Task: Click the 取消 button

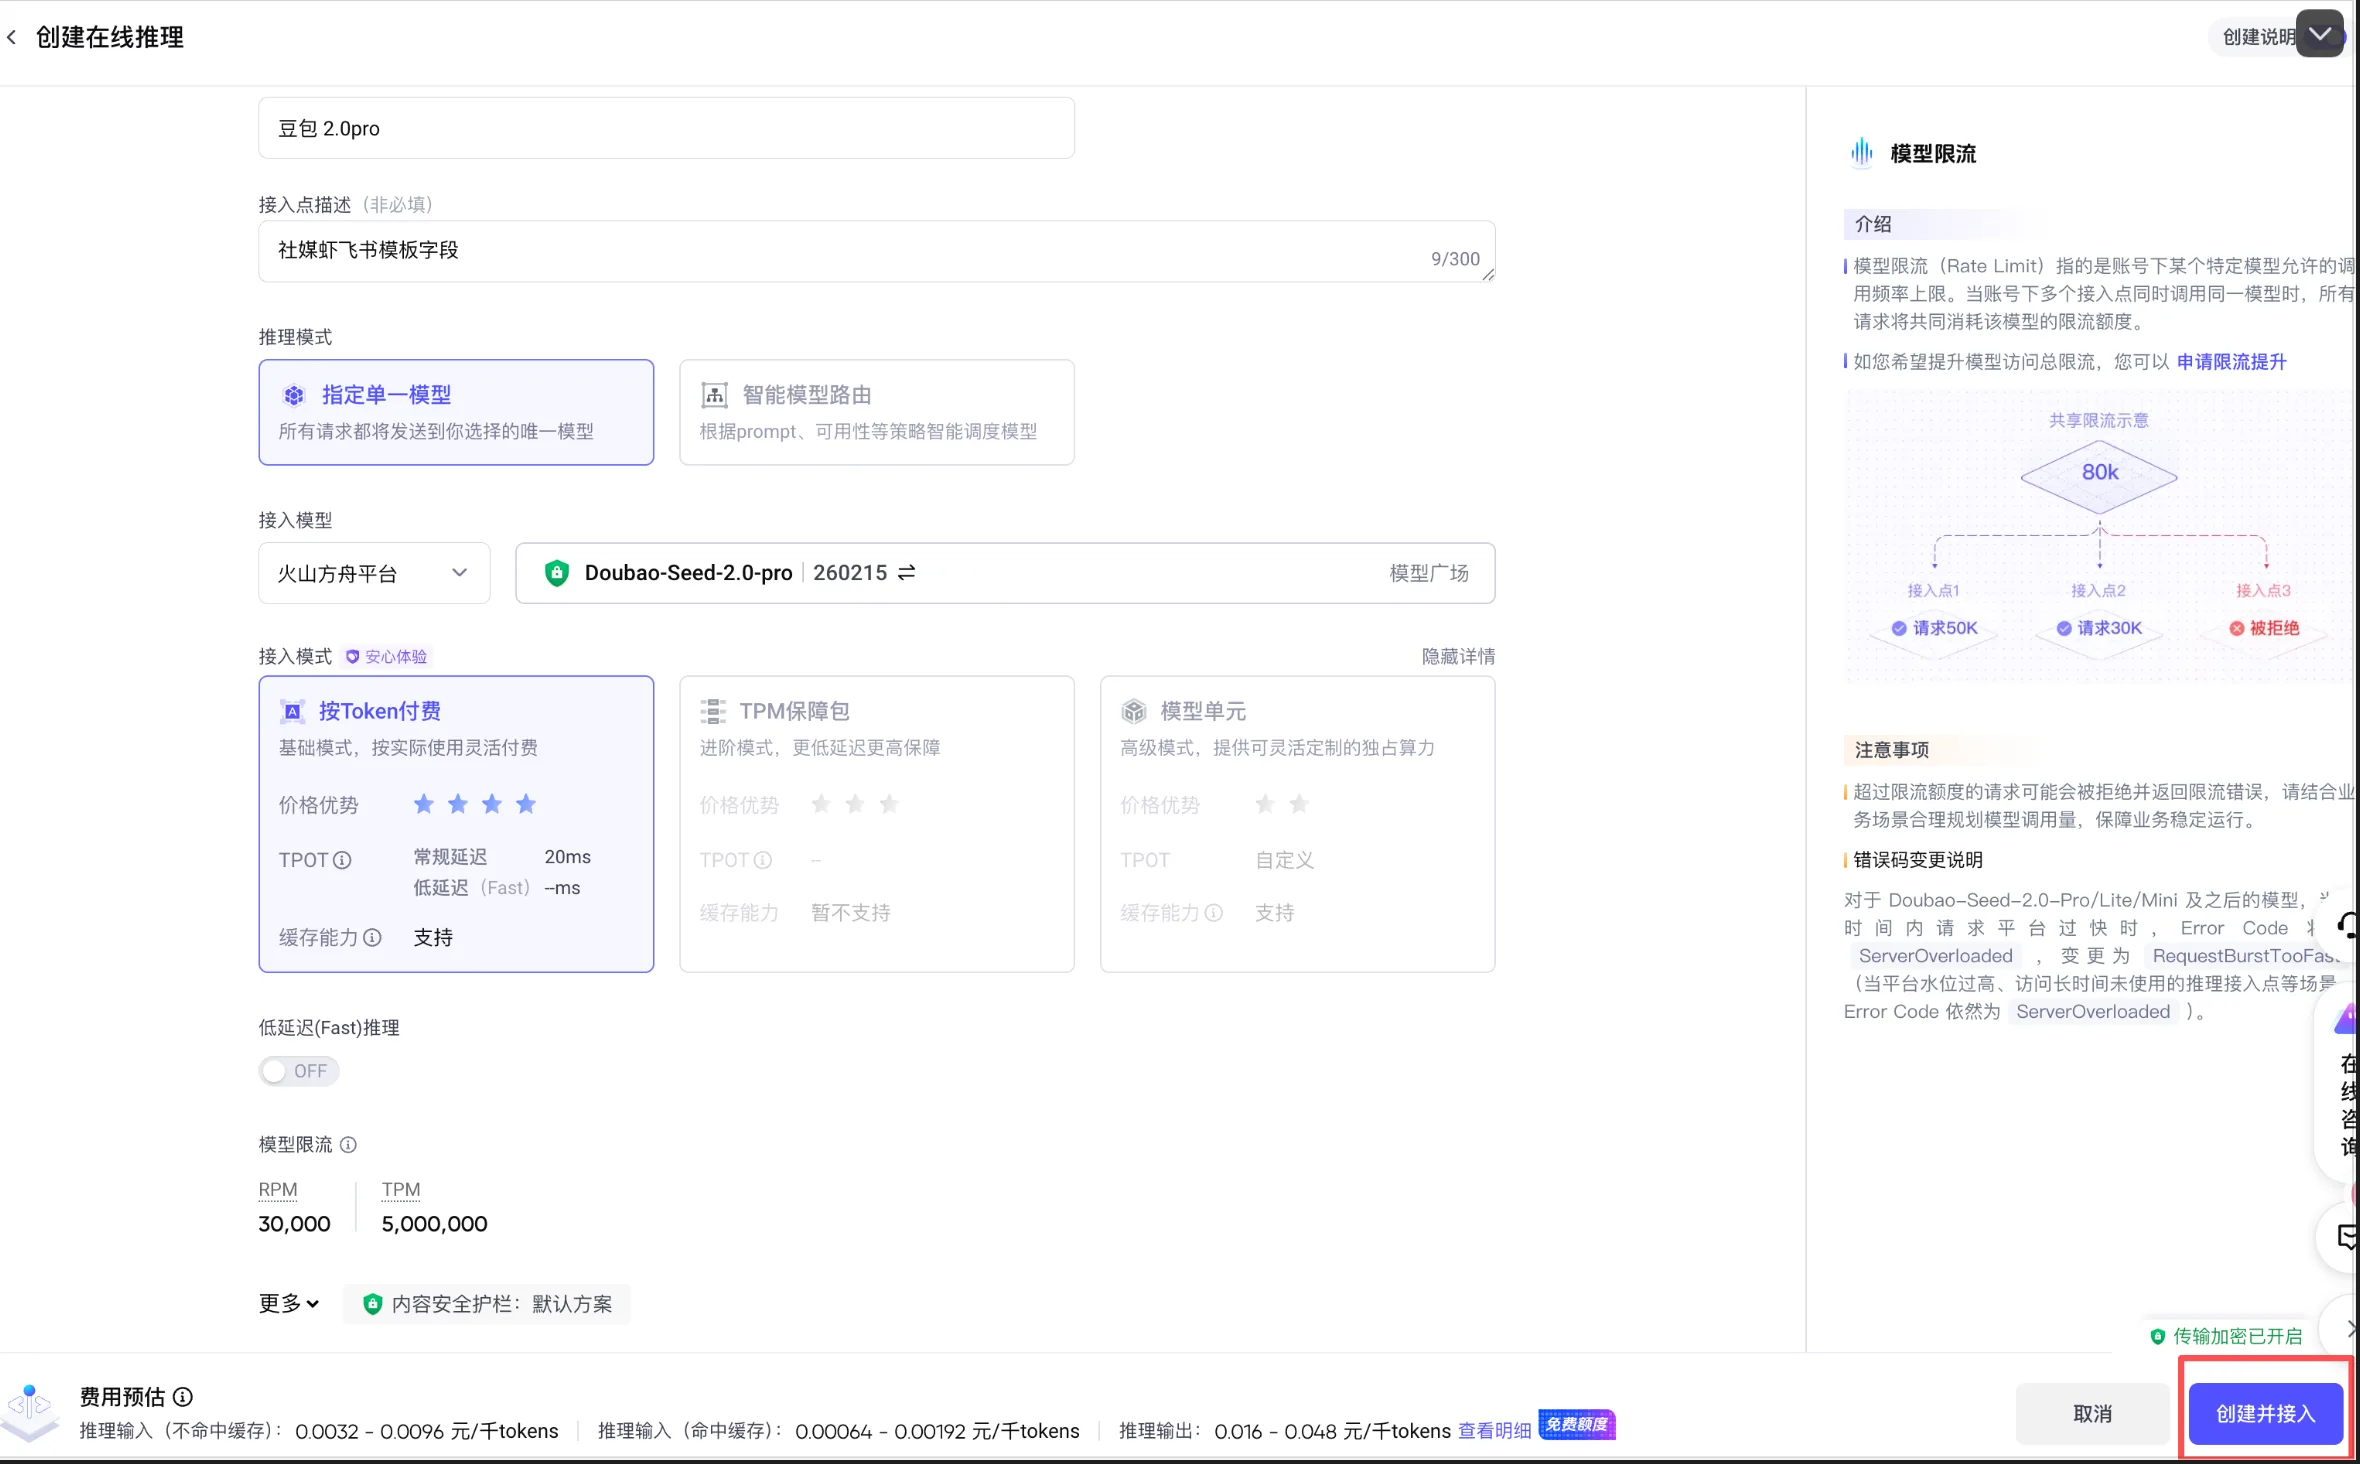Action: click(x=2093, y=1414)
